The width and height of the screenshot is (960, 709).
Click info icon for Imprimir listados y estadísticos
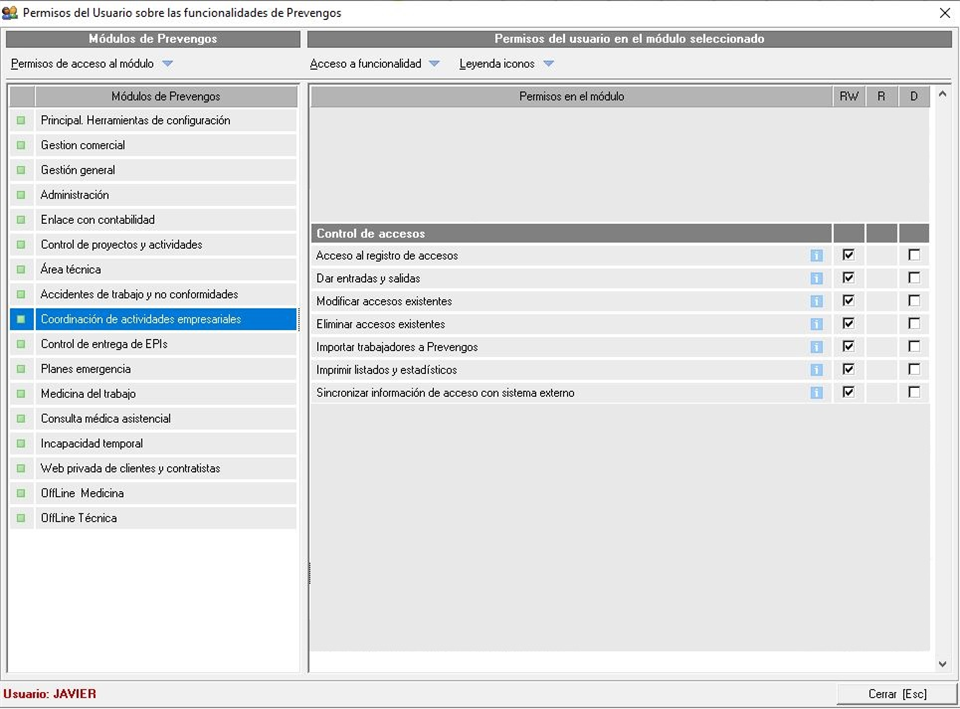click(x=816, y=370)
